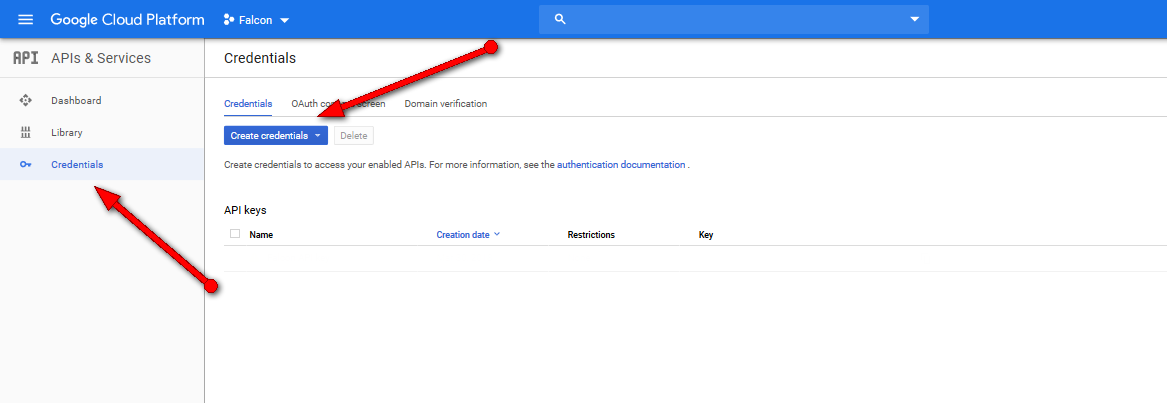Open Library in sidebar
Screen dimensions: 1167x403
coord(67,133)
